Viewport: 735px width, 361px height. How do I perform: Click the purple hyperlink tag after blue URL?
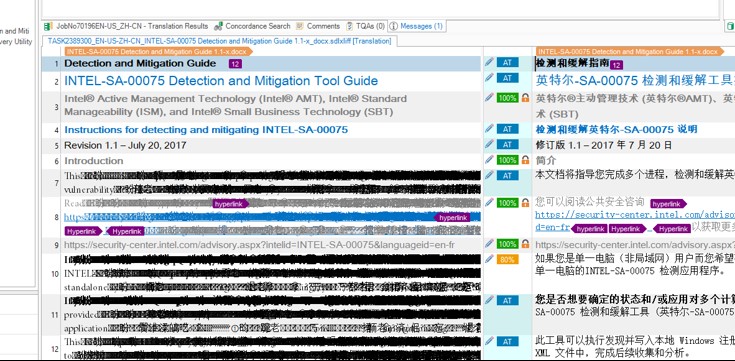click(452, 218)
